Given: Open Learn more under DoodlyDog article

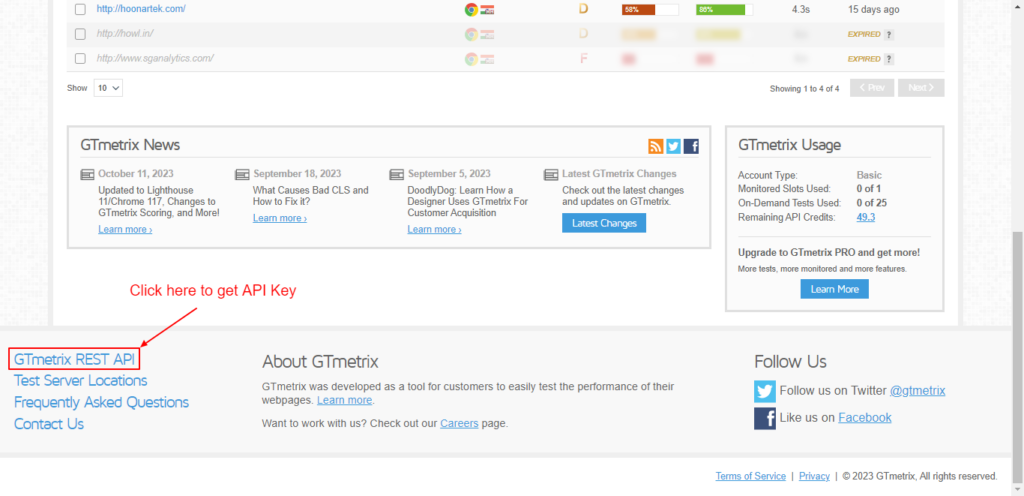Looking at the screenshot, I should click(434, 230).
